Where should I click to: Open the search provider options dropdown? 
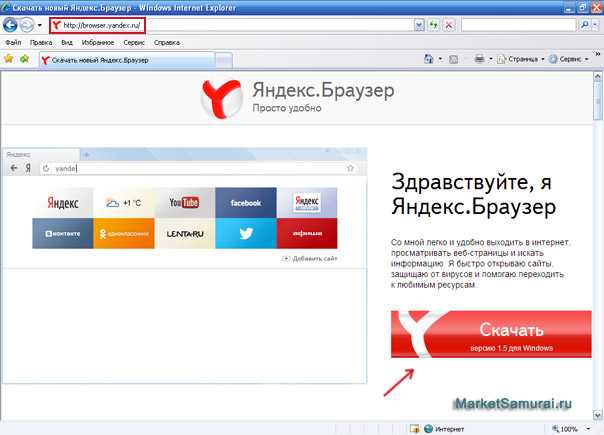point(595,25)
